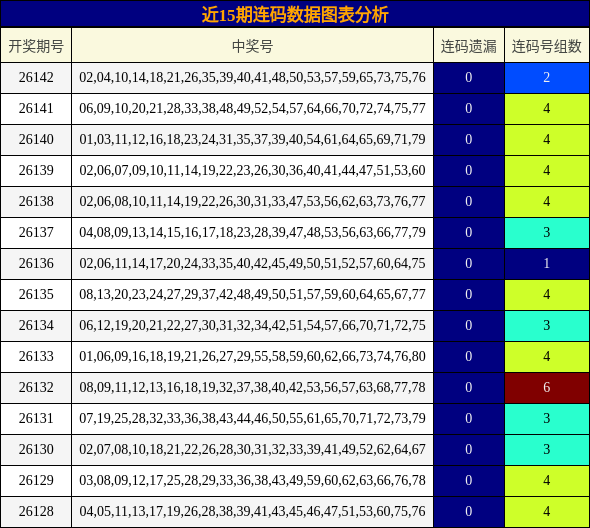The image size is (590, 528).
Task: Select period number 26134
Action: pyautogui.click(x=36, y=326)
